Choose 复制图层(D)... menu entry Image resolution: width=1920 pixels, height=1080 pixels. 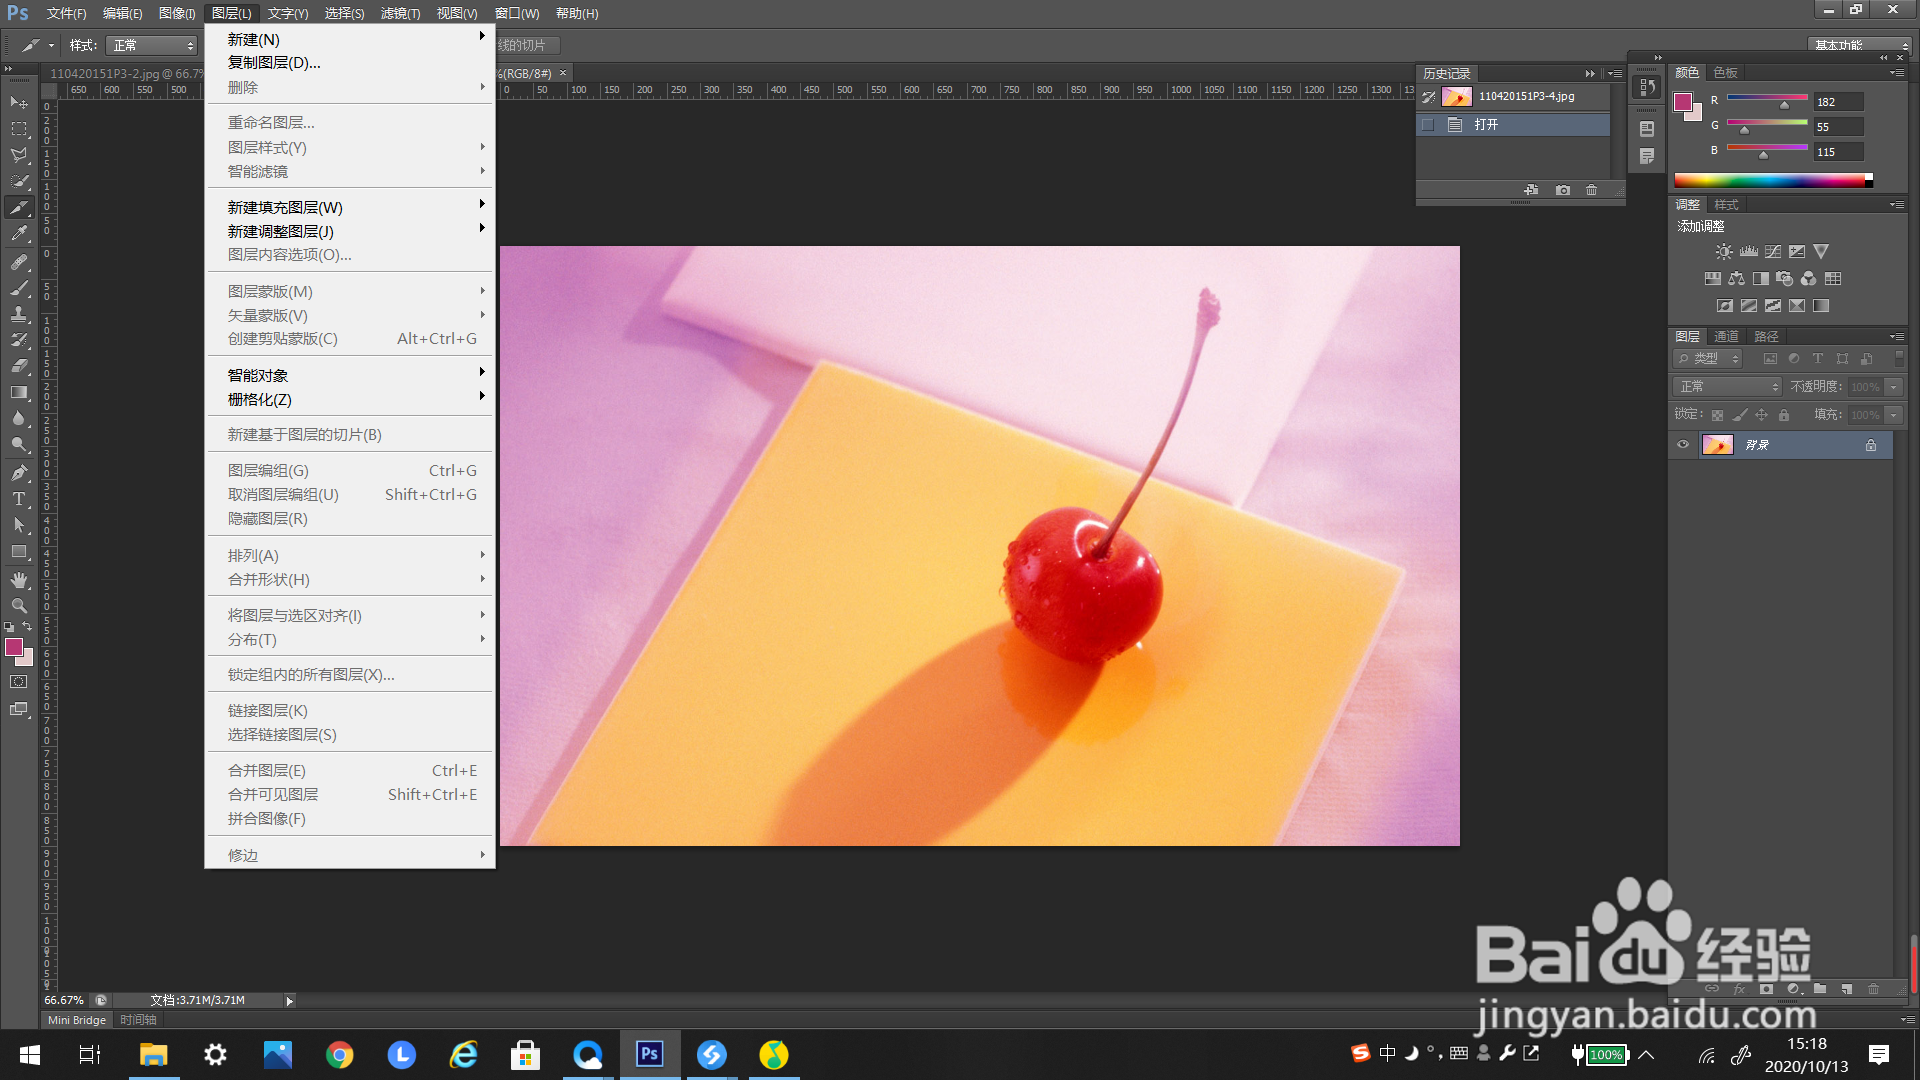point(274,63)
